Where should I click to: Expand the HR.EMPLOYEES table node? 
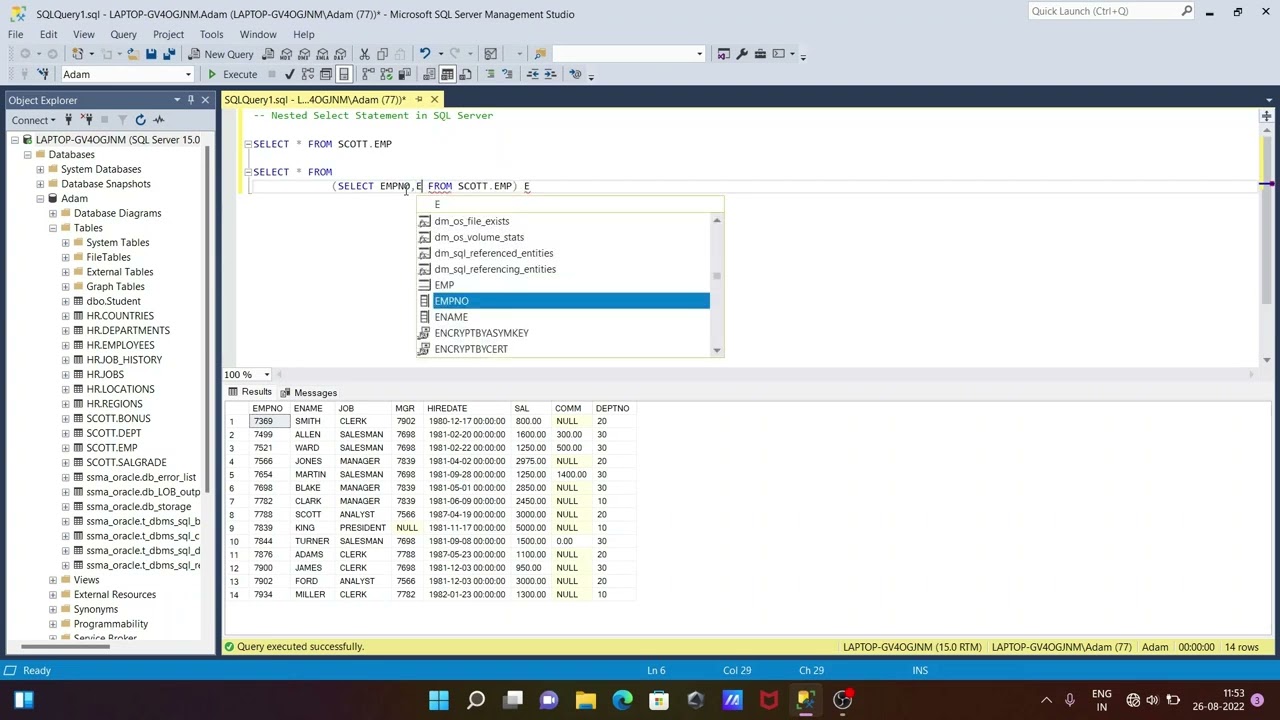66,345
